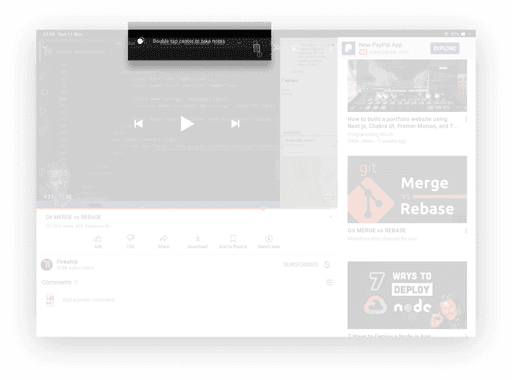Viewport: 512px width, 380px height.
Task: Click the 'New PayPal App' ad title
Action: (x=380, y=45)
